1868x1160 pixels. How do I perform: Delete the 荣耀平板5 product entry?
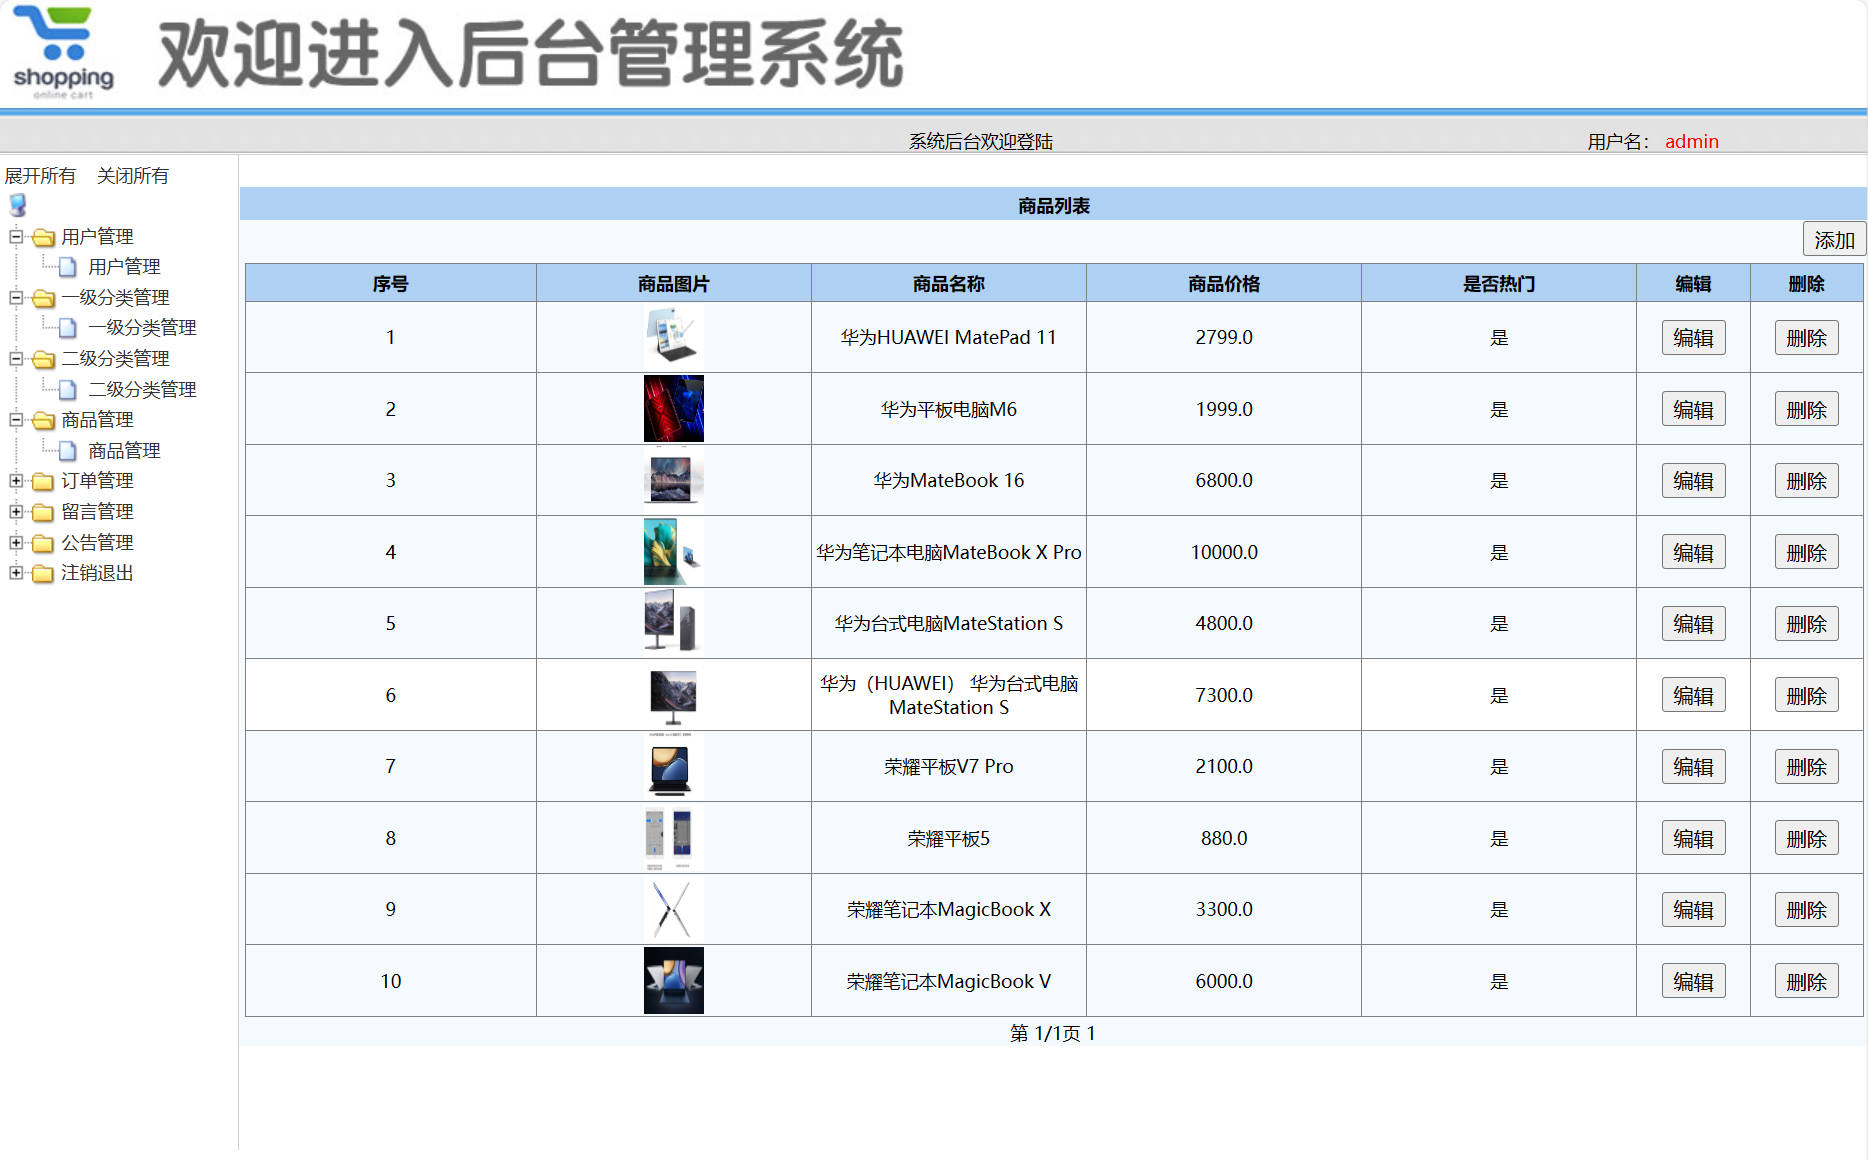coord(1806,838)
